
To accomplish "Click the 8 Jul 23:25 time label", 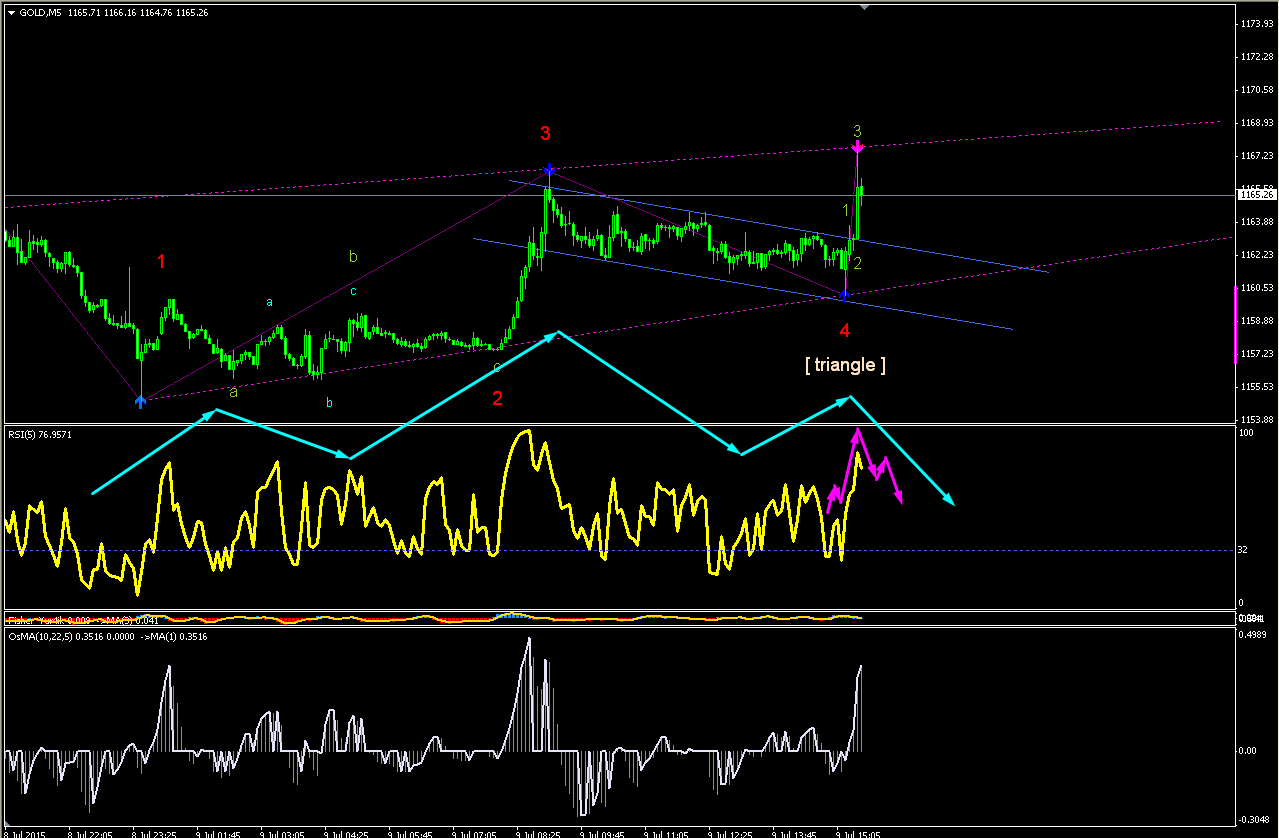I will click(x=155, y=833).
